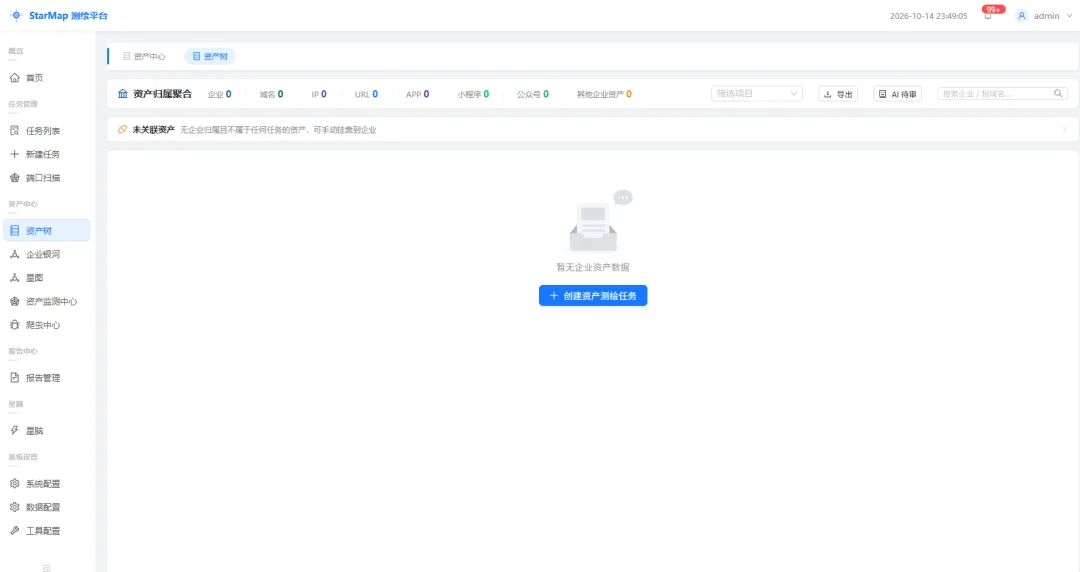The image size is (1080, 572).
Task: Click the bug icon for 爬虫中心
Action: [14, 325]
